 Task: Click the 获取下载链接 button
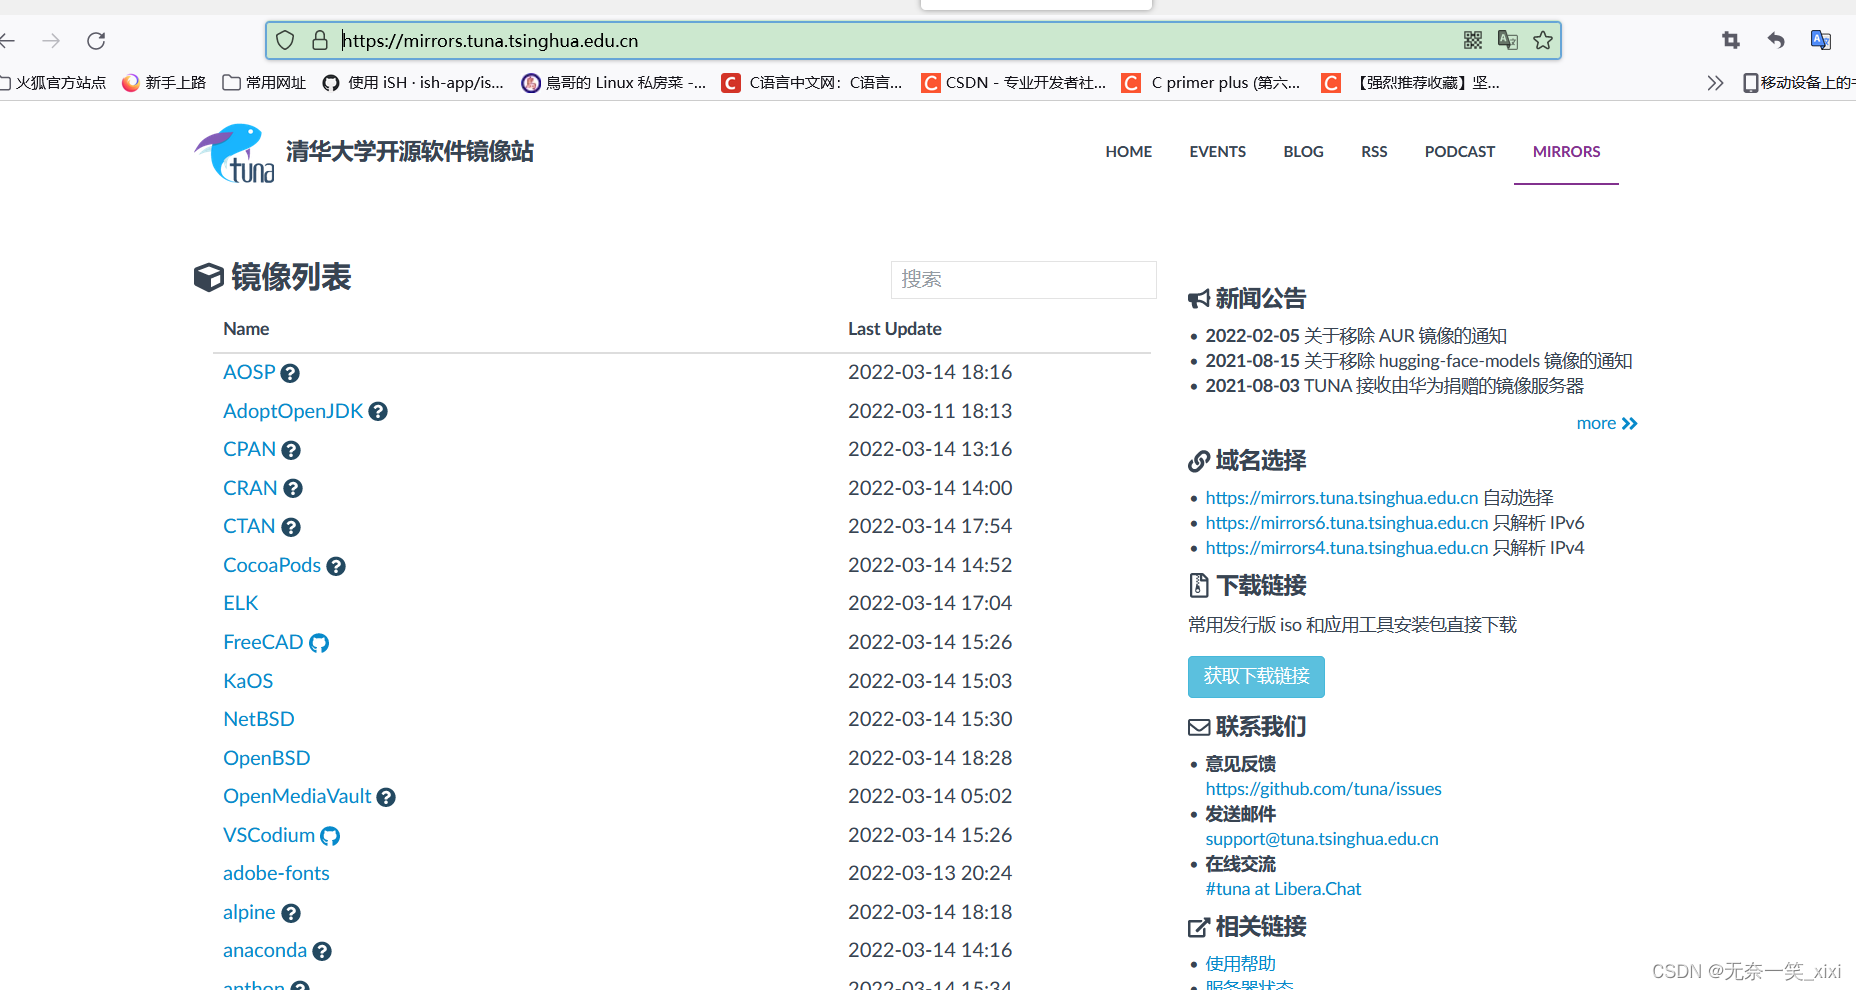[x=1256, y=677]
